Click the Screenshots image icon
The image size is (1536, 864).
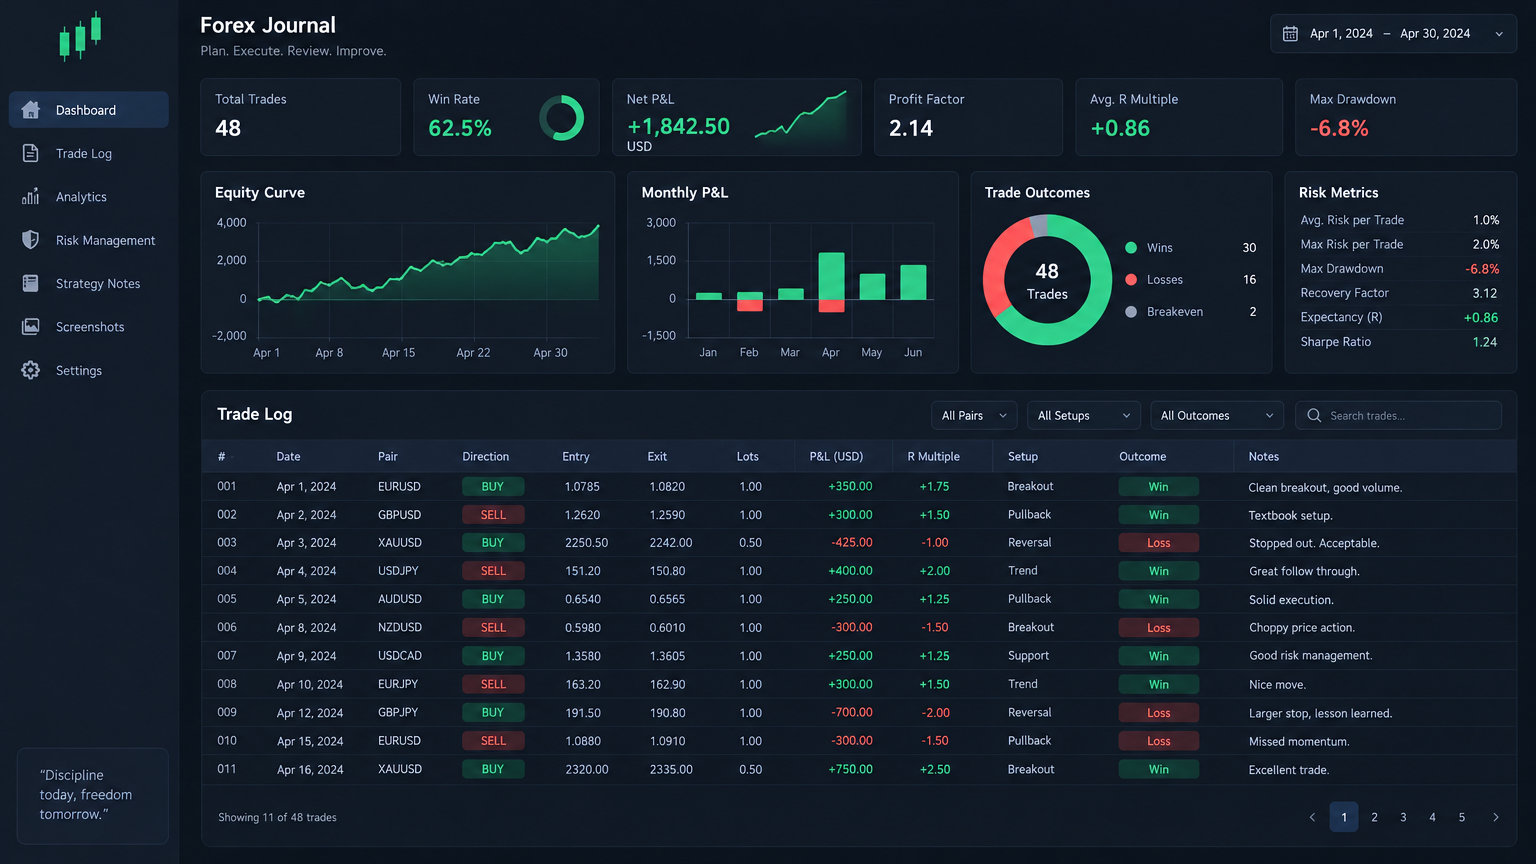[x=31, y=327]
